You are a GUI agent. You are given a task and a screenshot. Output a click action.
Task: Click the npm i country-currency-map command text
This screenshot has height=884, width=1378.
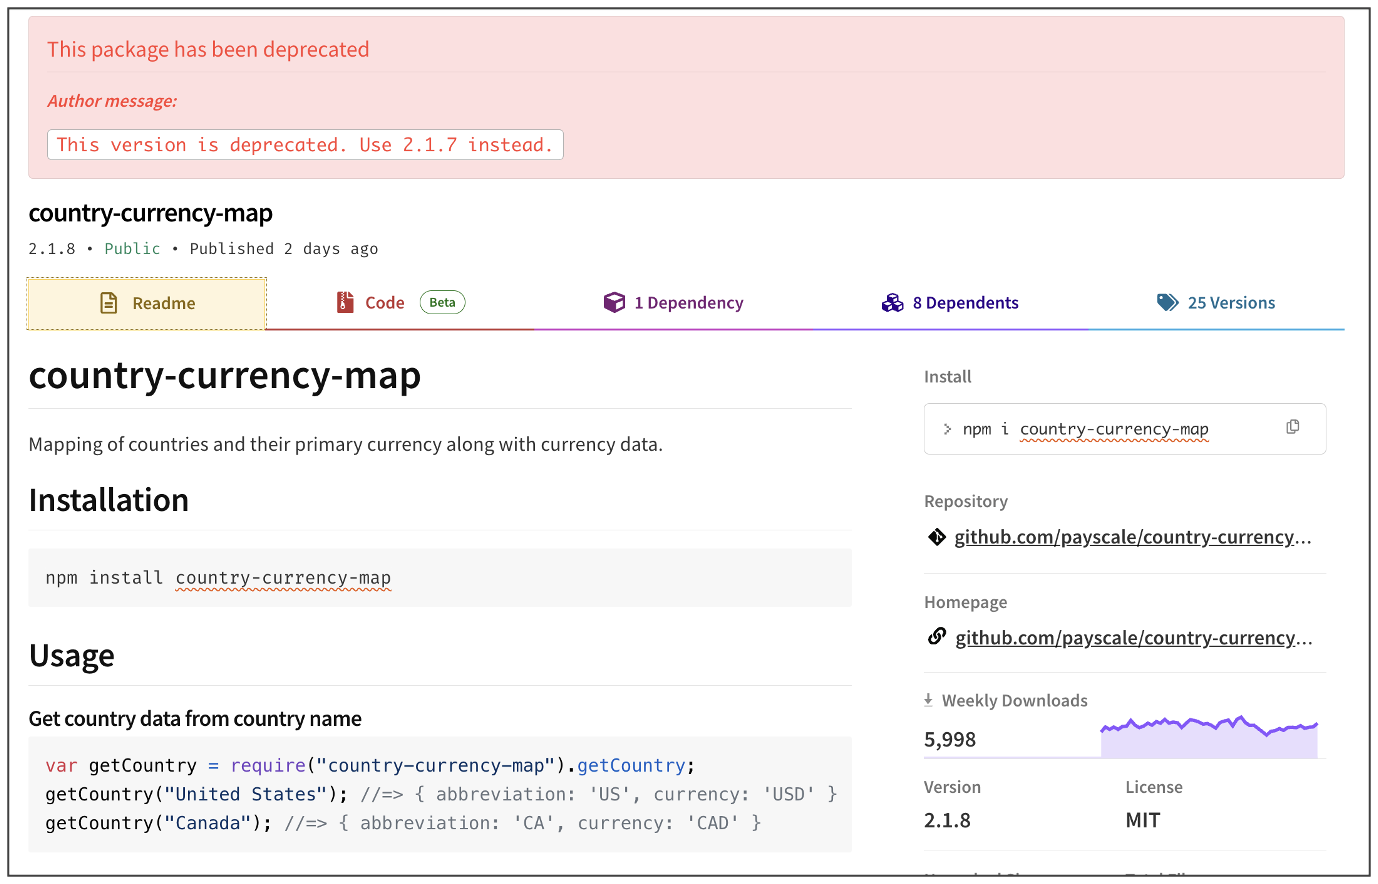pyautogui.click(x=1085, y=429)
